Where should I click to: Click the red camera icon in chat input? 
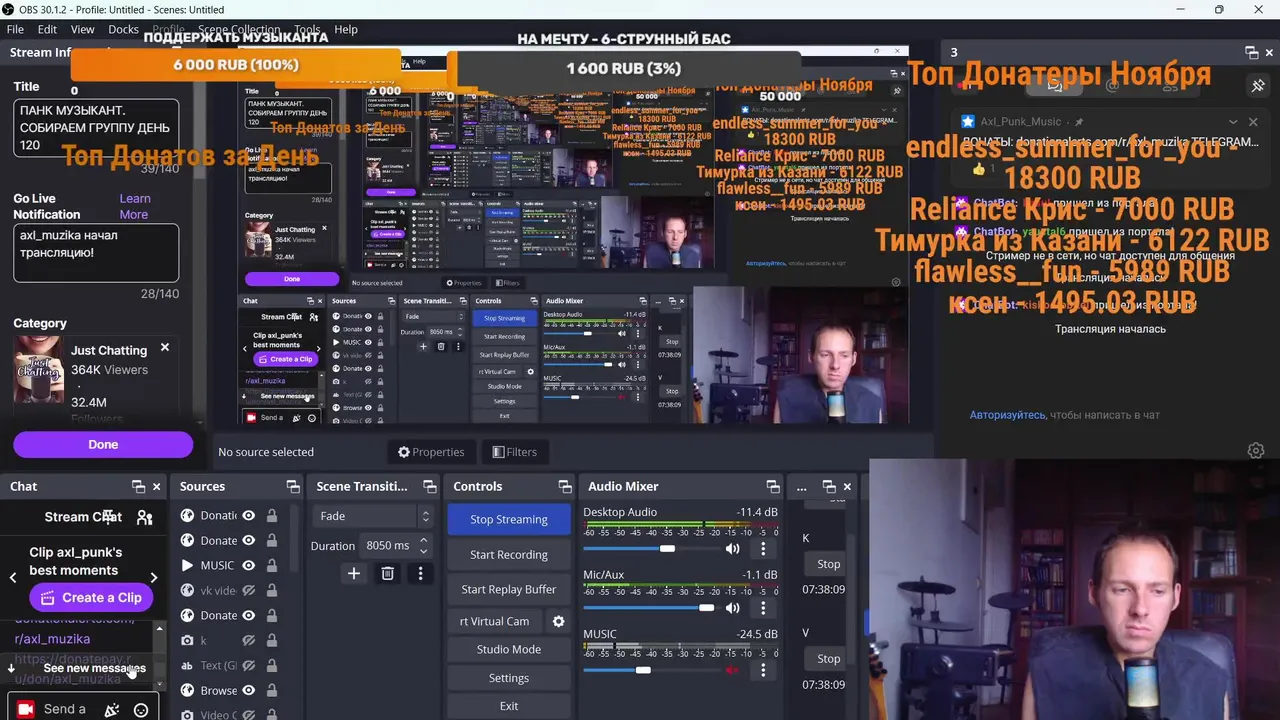tap(26, 709)
